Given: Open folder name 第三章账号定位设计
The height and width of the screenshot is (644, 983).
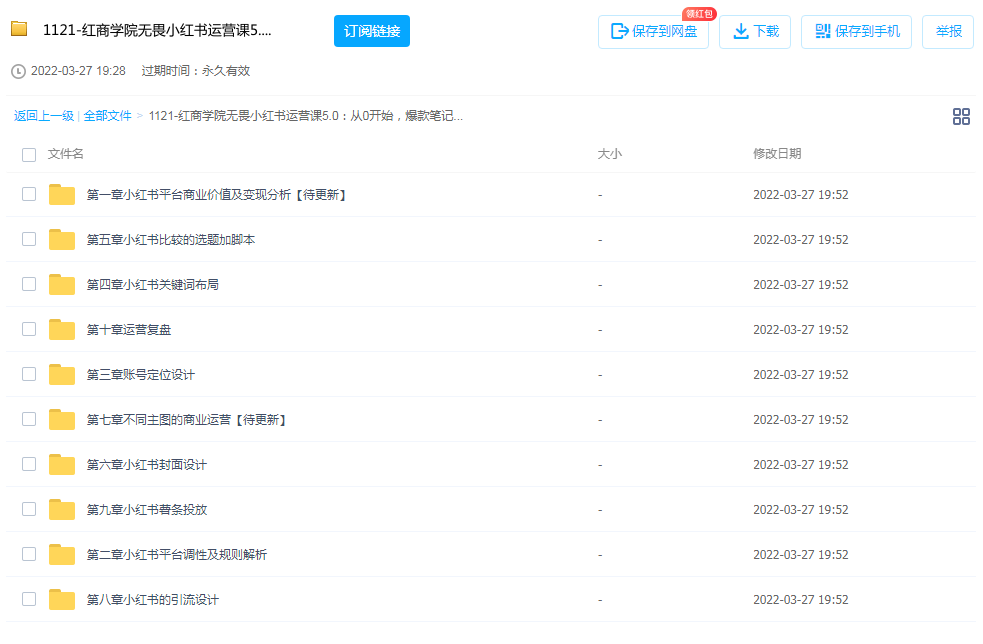Looking at the screenshot, I should pyautogui.click(x=140, y=375).
